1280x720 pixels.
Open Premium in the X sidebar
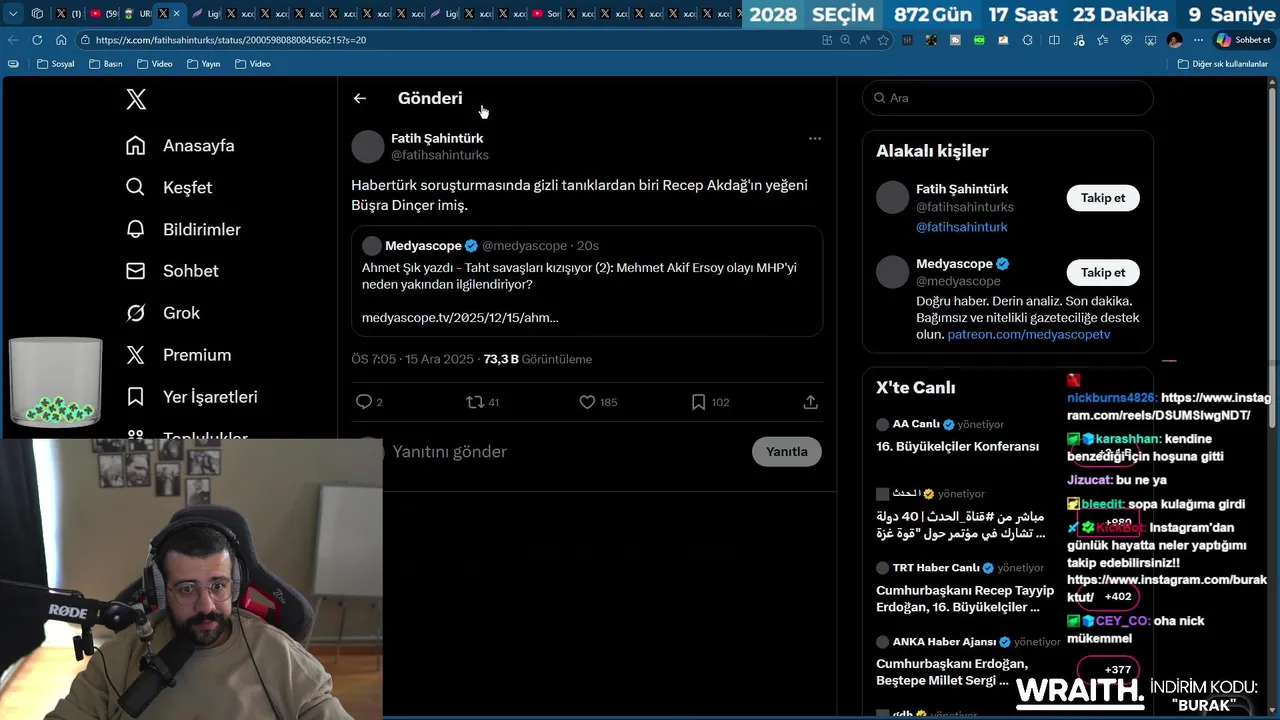tap(178, 355)
